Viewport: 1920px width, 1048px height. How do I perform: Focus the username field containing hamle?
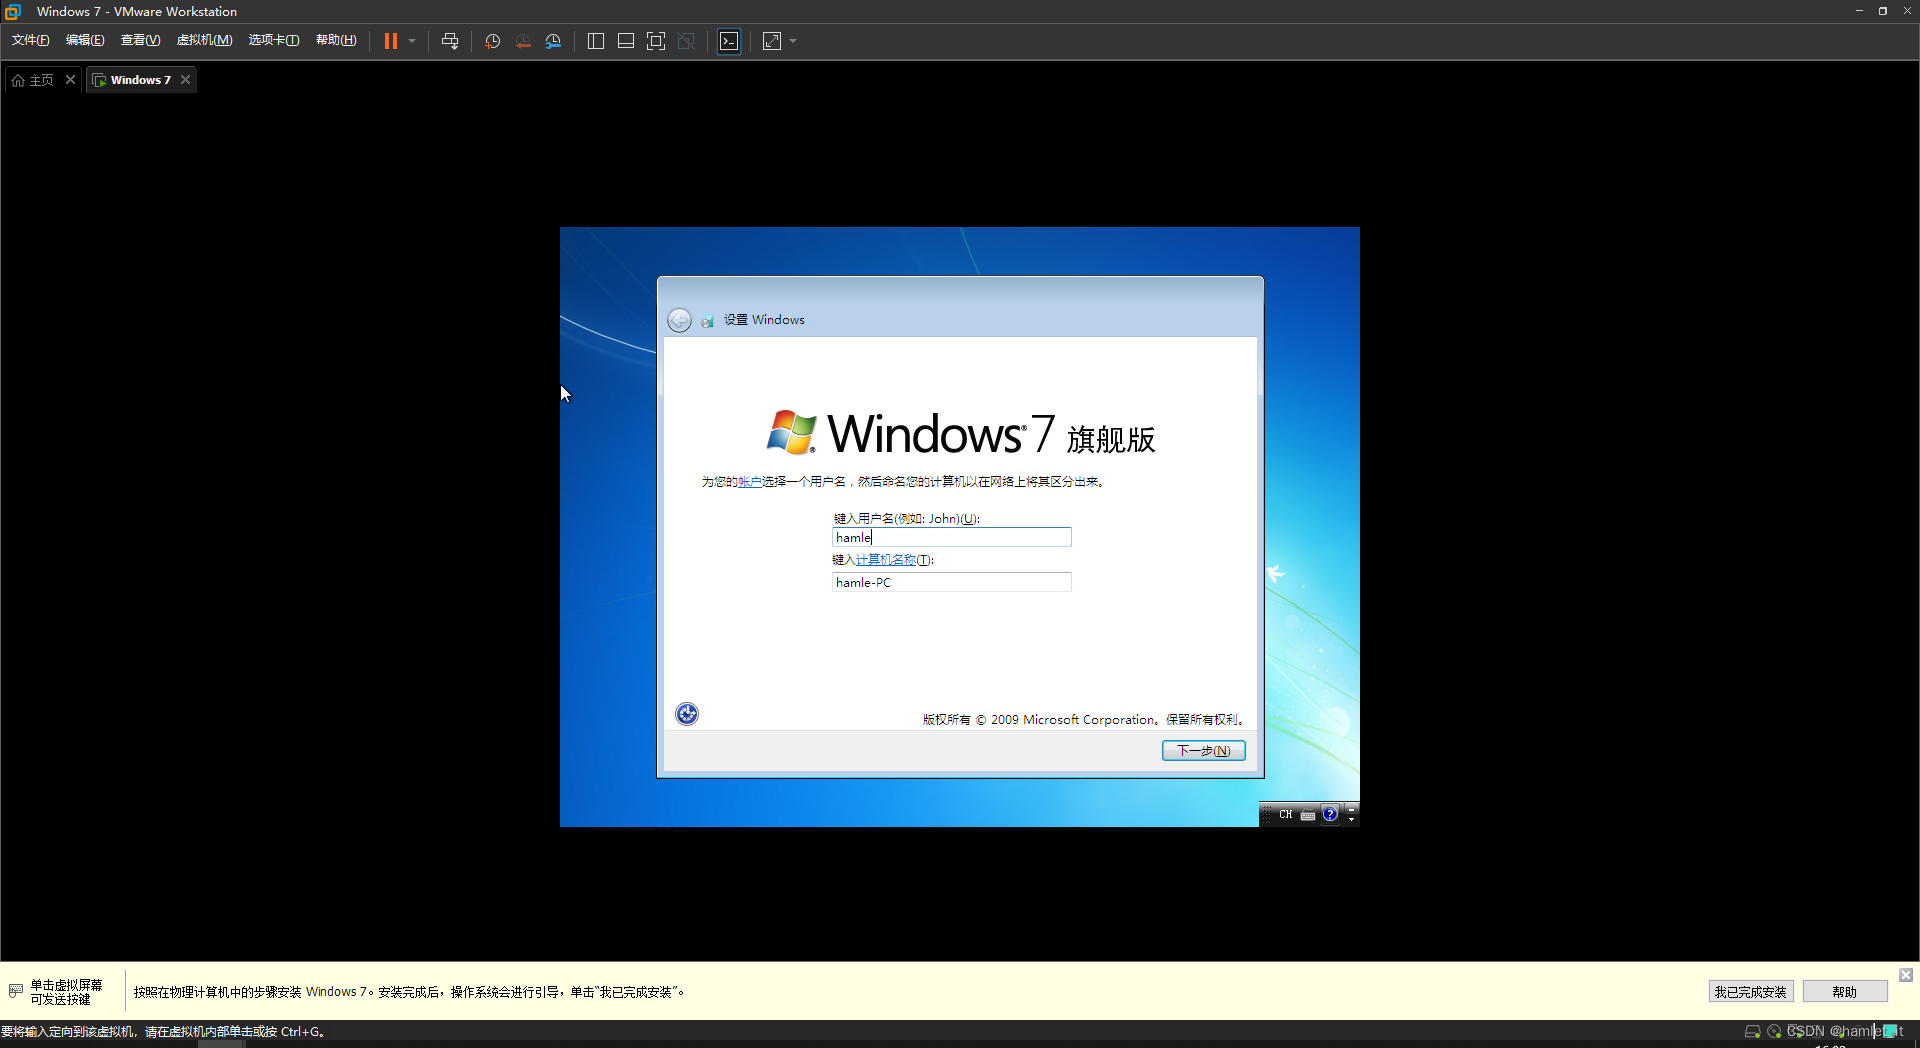click(951, 537)
